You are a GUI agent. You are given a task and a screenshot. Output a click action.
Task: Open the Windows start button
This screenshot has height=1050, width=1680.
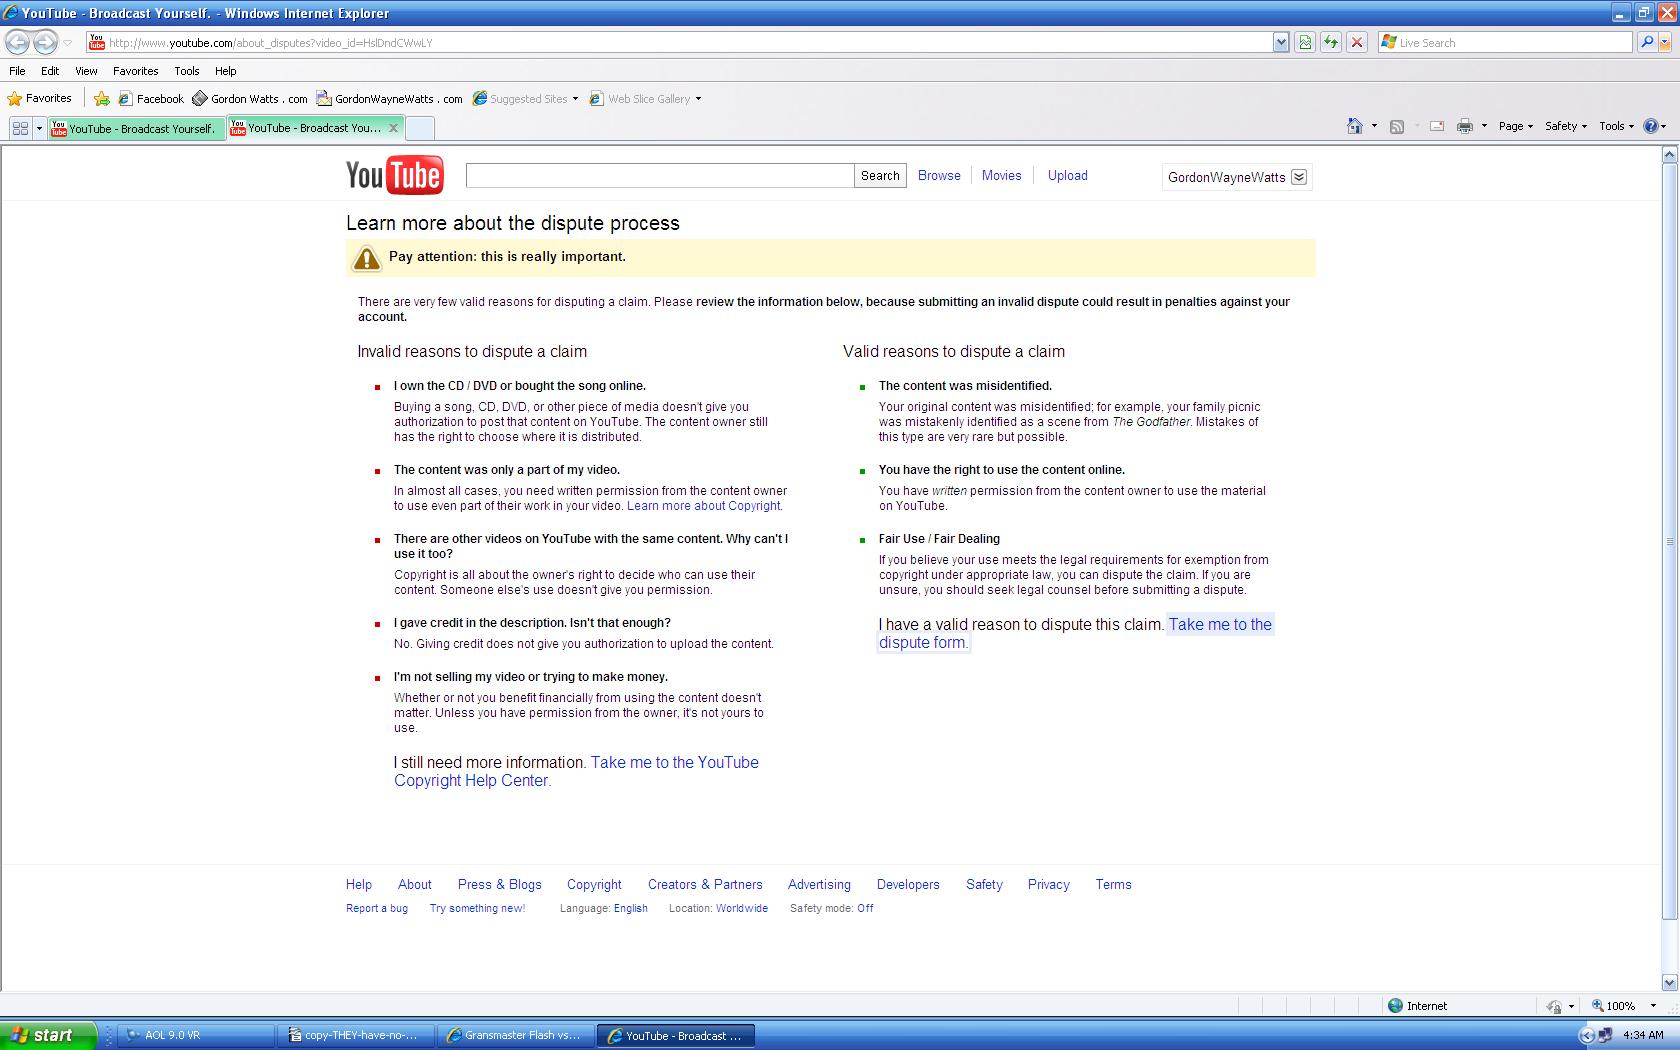48,1035
